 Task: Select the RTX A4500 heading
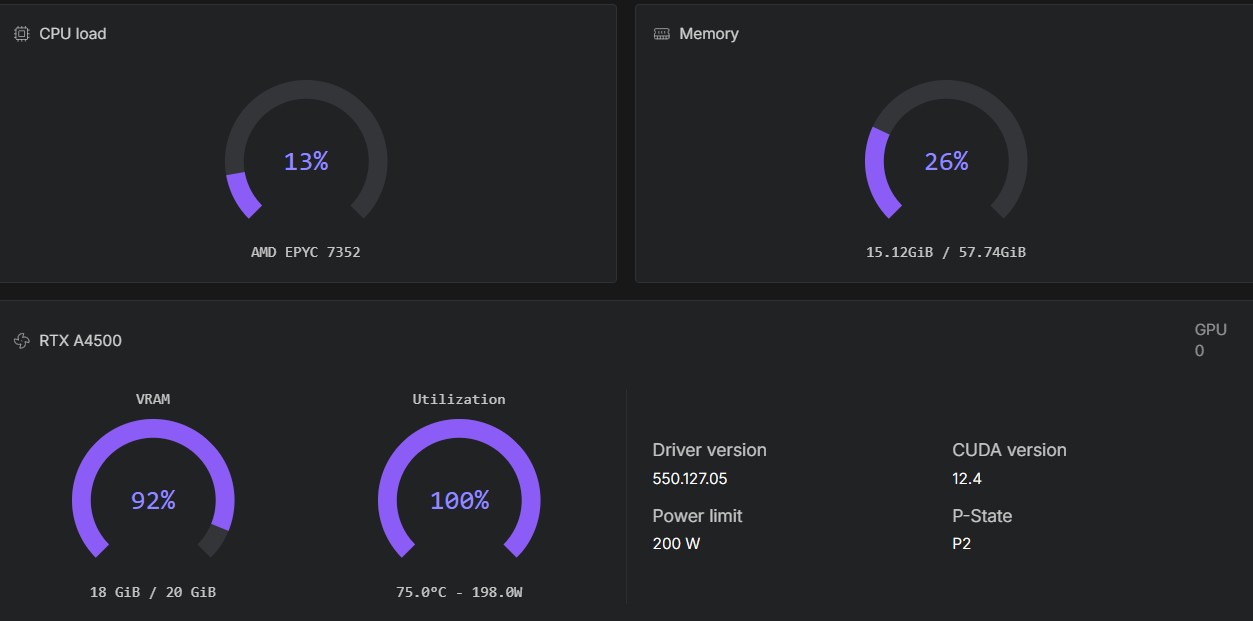point(81,341)
